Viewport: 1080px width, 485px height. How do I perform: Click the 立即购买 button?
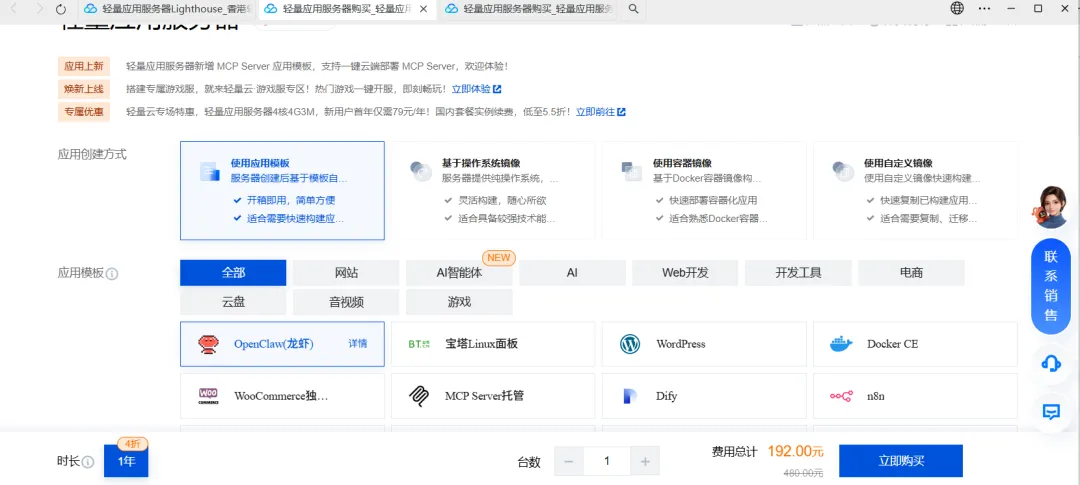[901, 461]
